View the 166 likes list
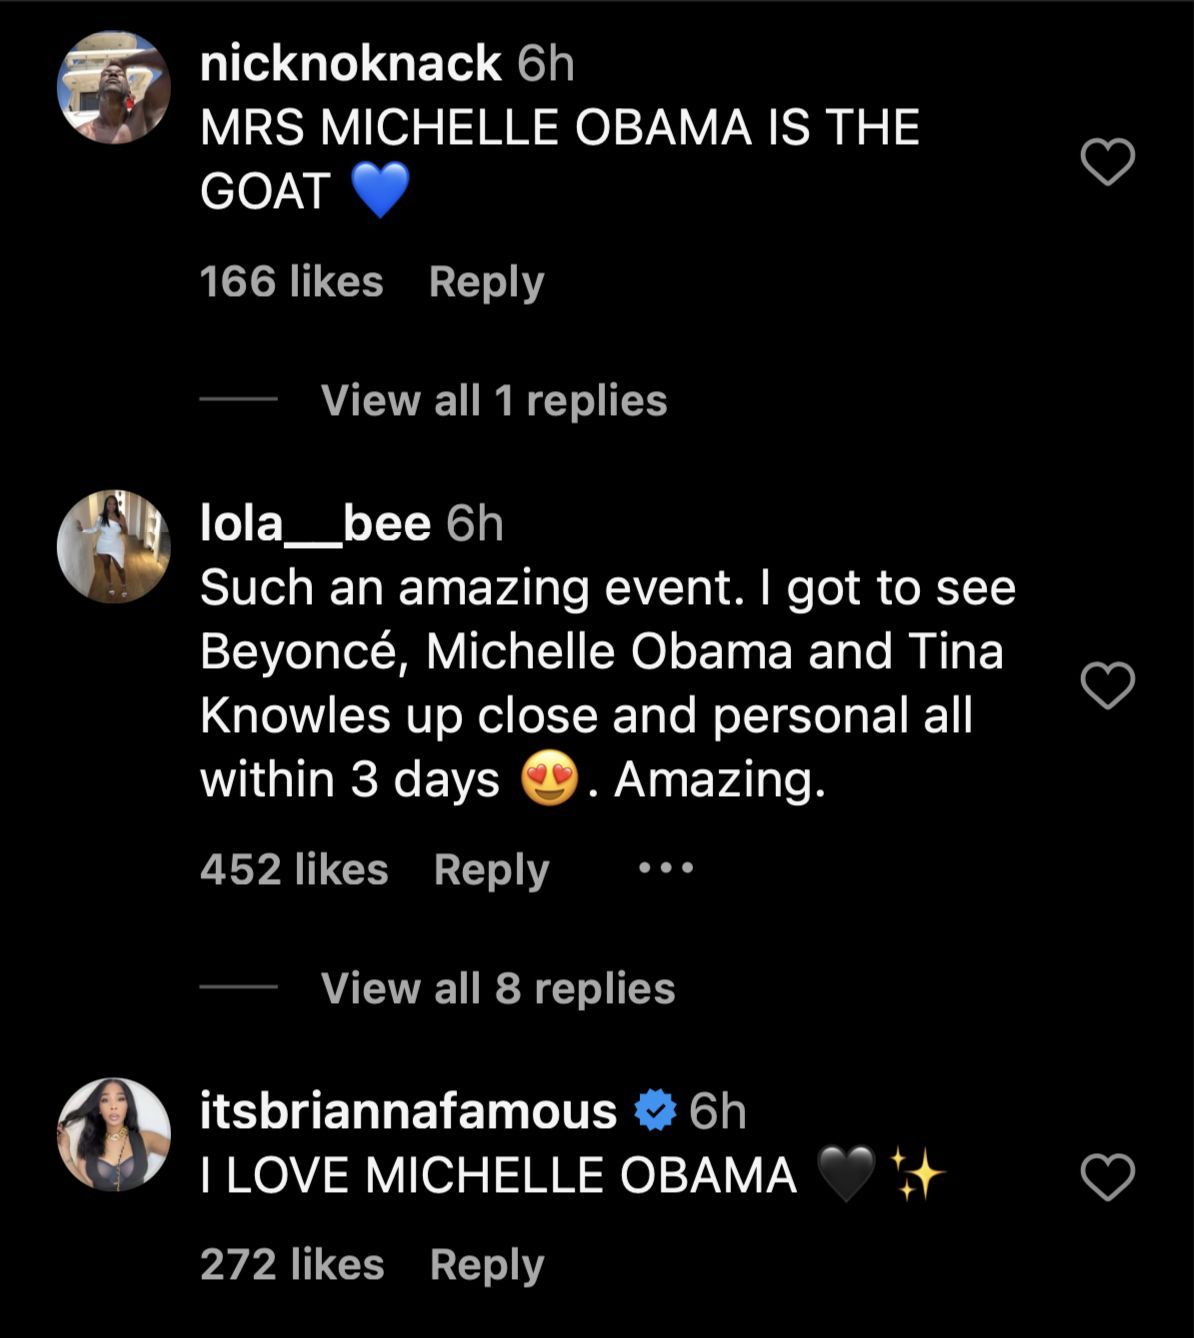Image resolution: width=1194 pixels, height=1338 pixels. tap(291, 282)
